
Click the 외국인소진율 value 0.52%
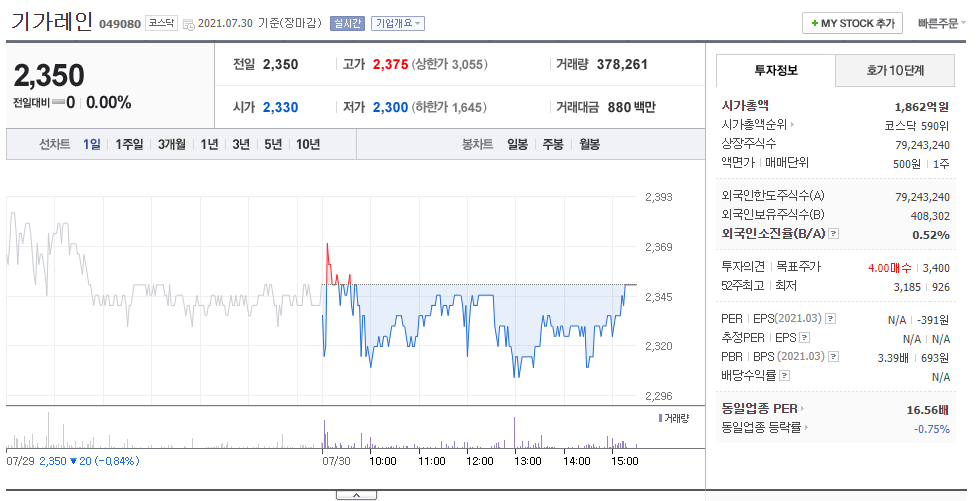931,236
